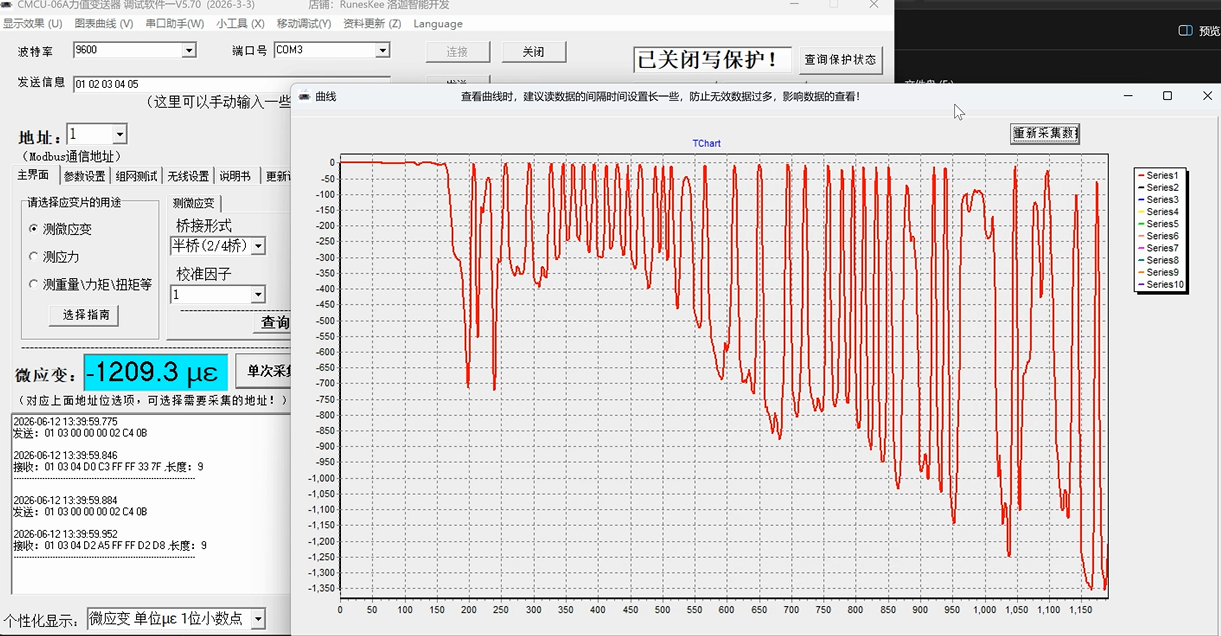Open the 说明书 tab
The image size is (1221, 636).
point(235,176)
